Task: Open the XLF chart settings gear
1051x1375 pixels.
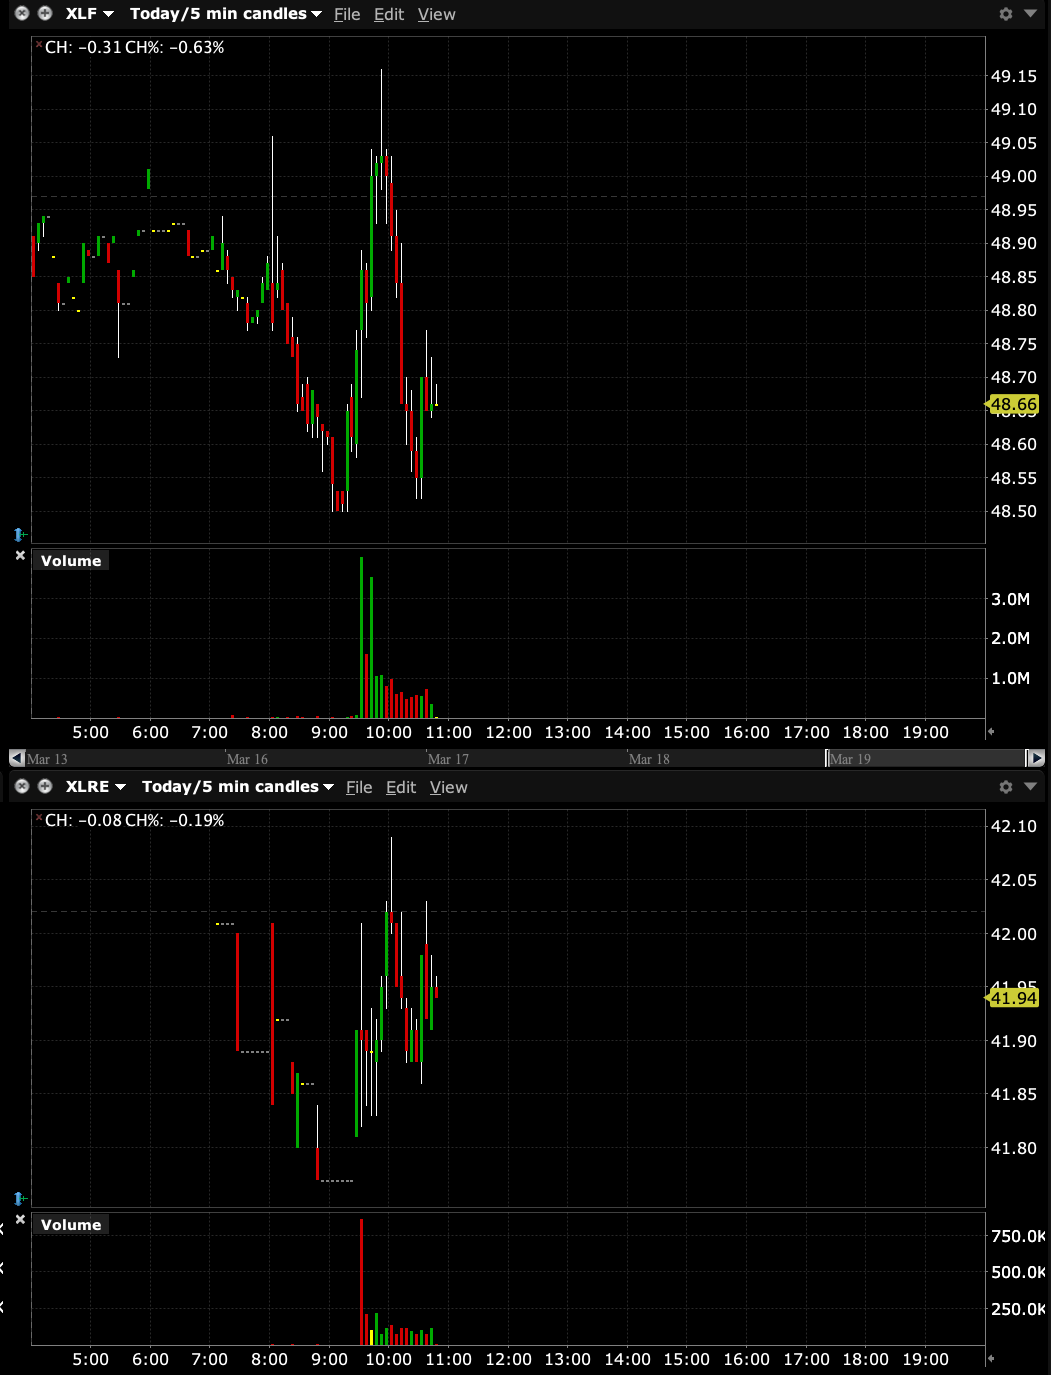Action: point(1006,14)
